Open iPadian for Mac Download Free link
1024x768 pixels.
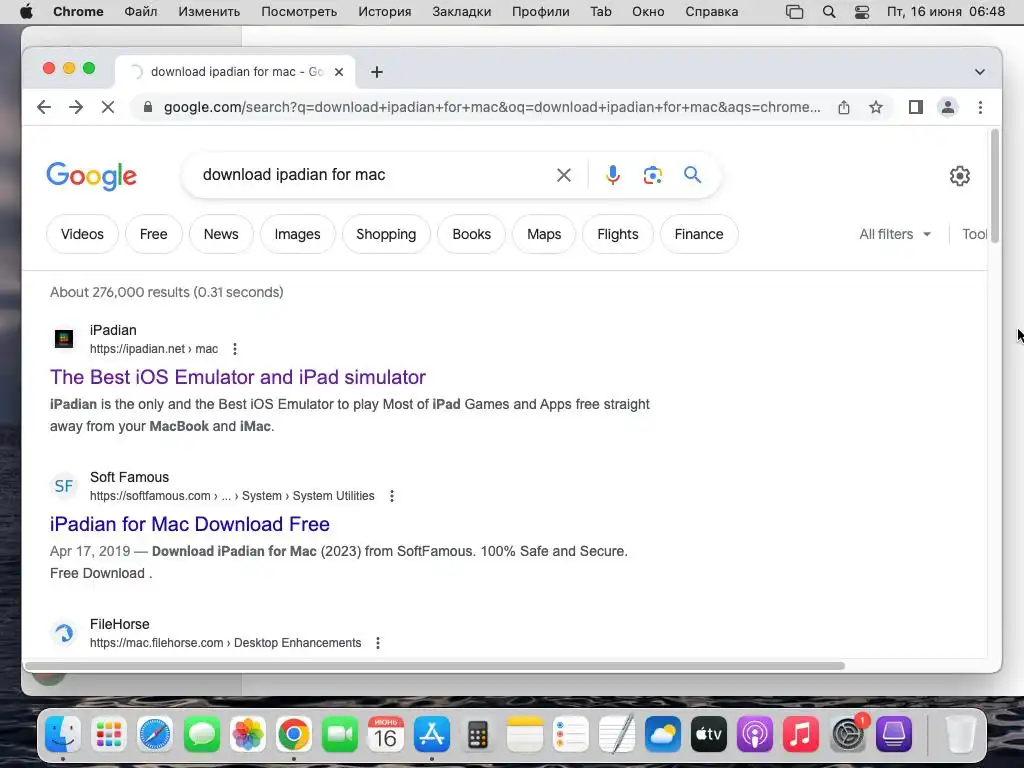[189, 524]
